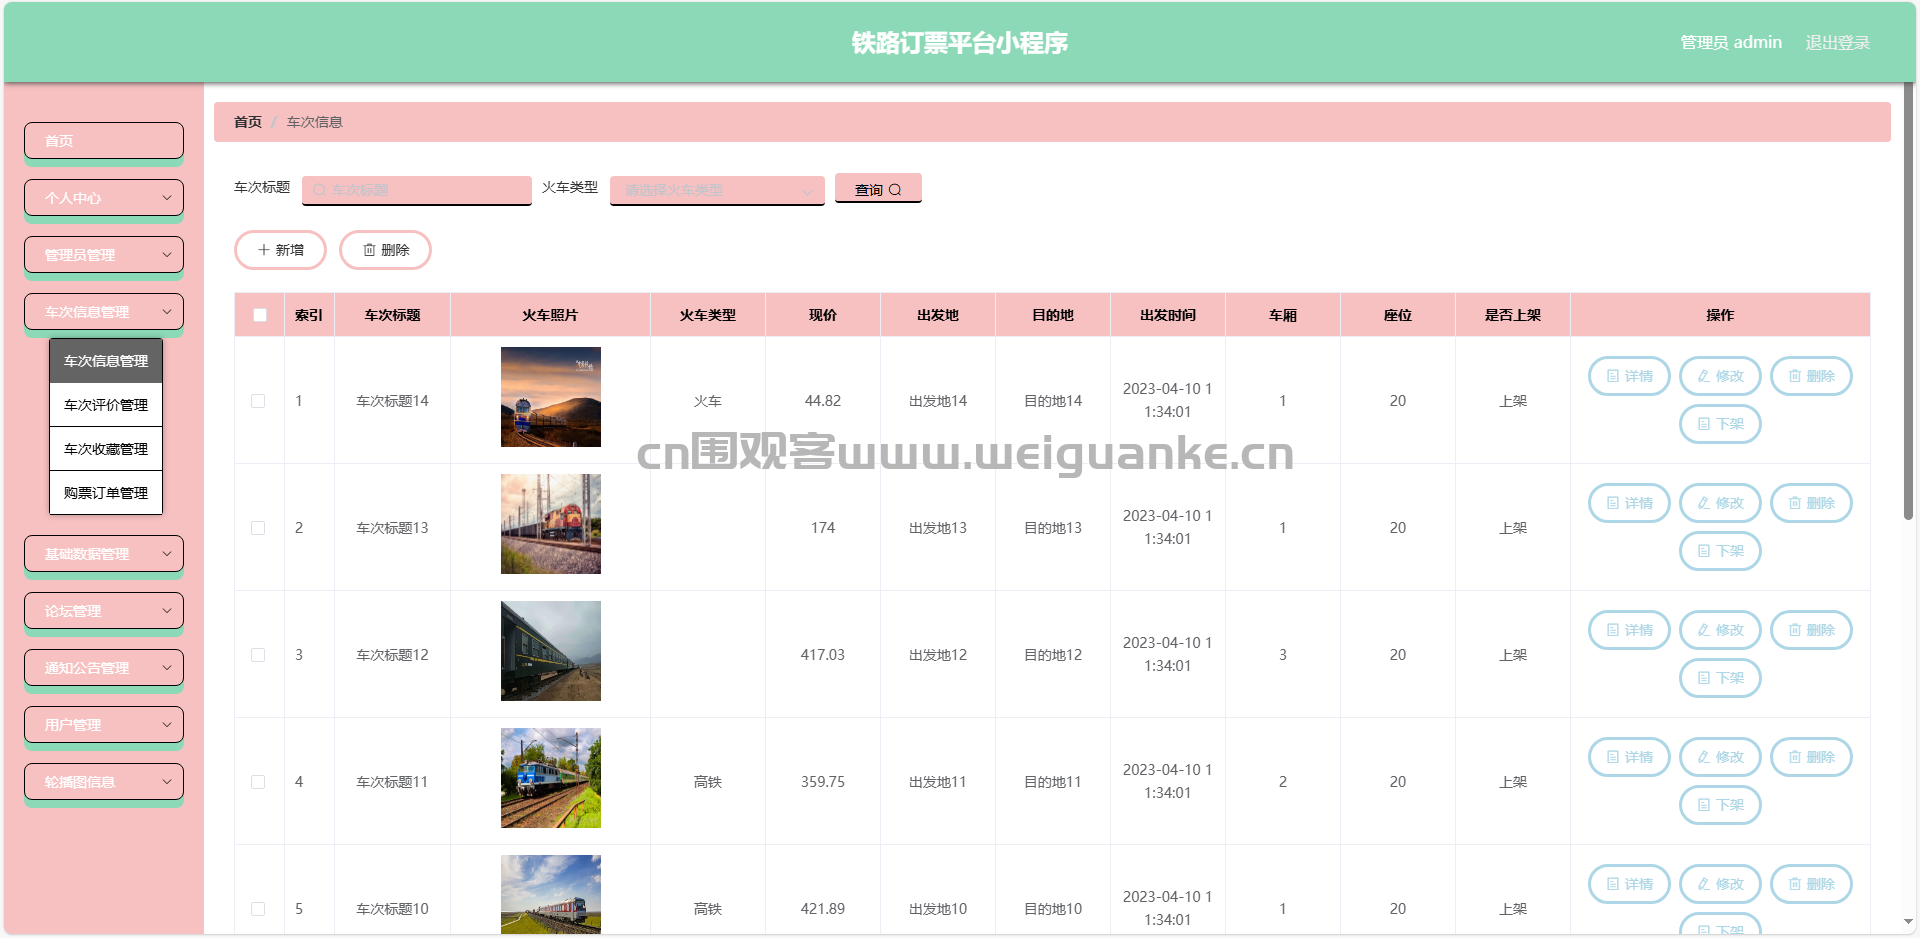Screen dimensions: 1920x938
Task: Click the 现价 column header
Action: pos(823,315)
